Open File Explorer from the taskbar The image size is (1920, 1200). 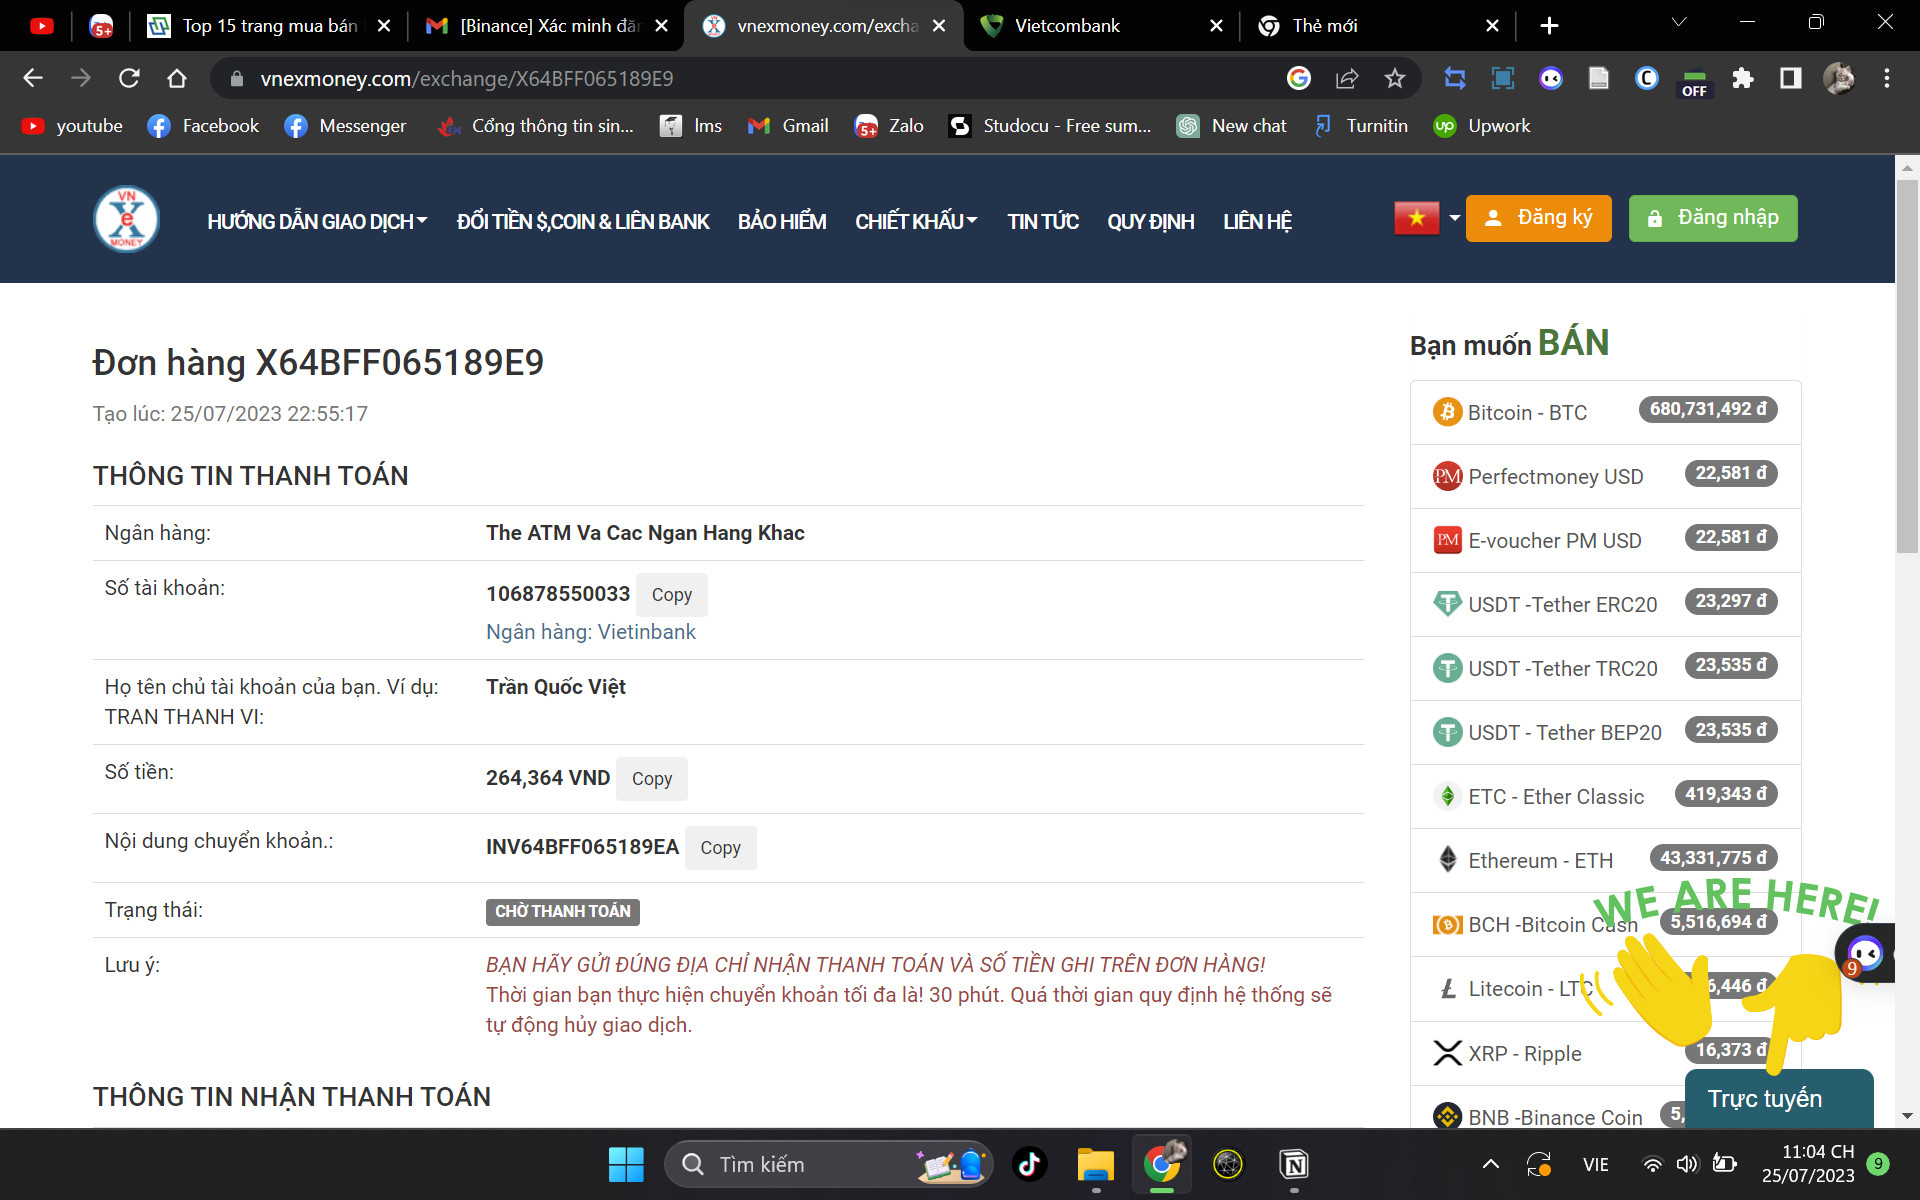pyautogui.click(x=1095, y=1164)
